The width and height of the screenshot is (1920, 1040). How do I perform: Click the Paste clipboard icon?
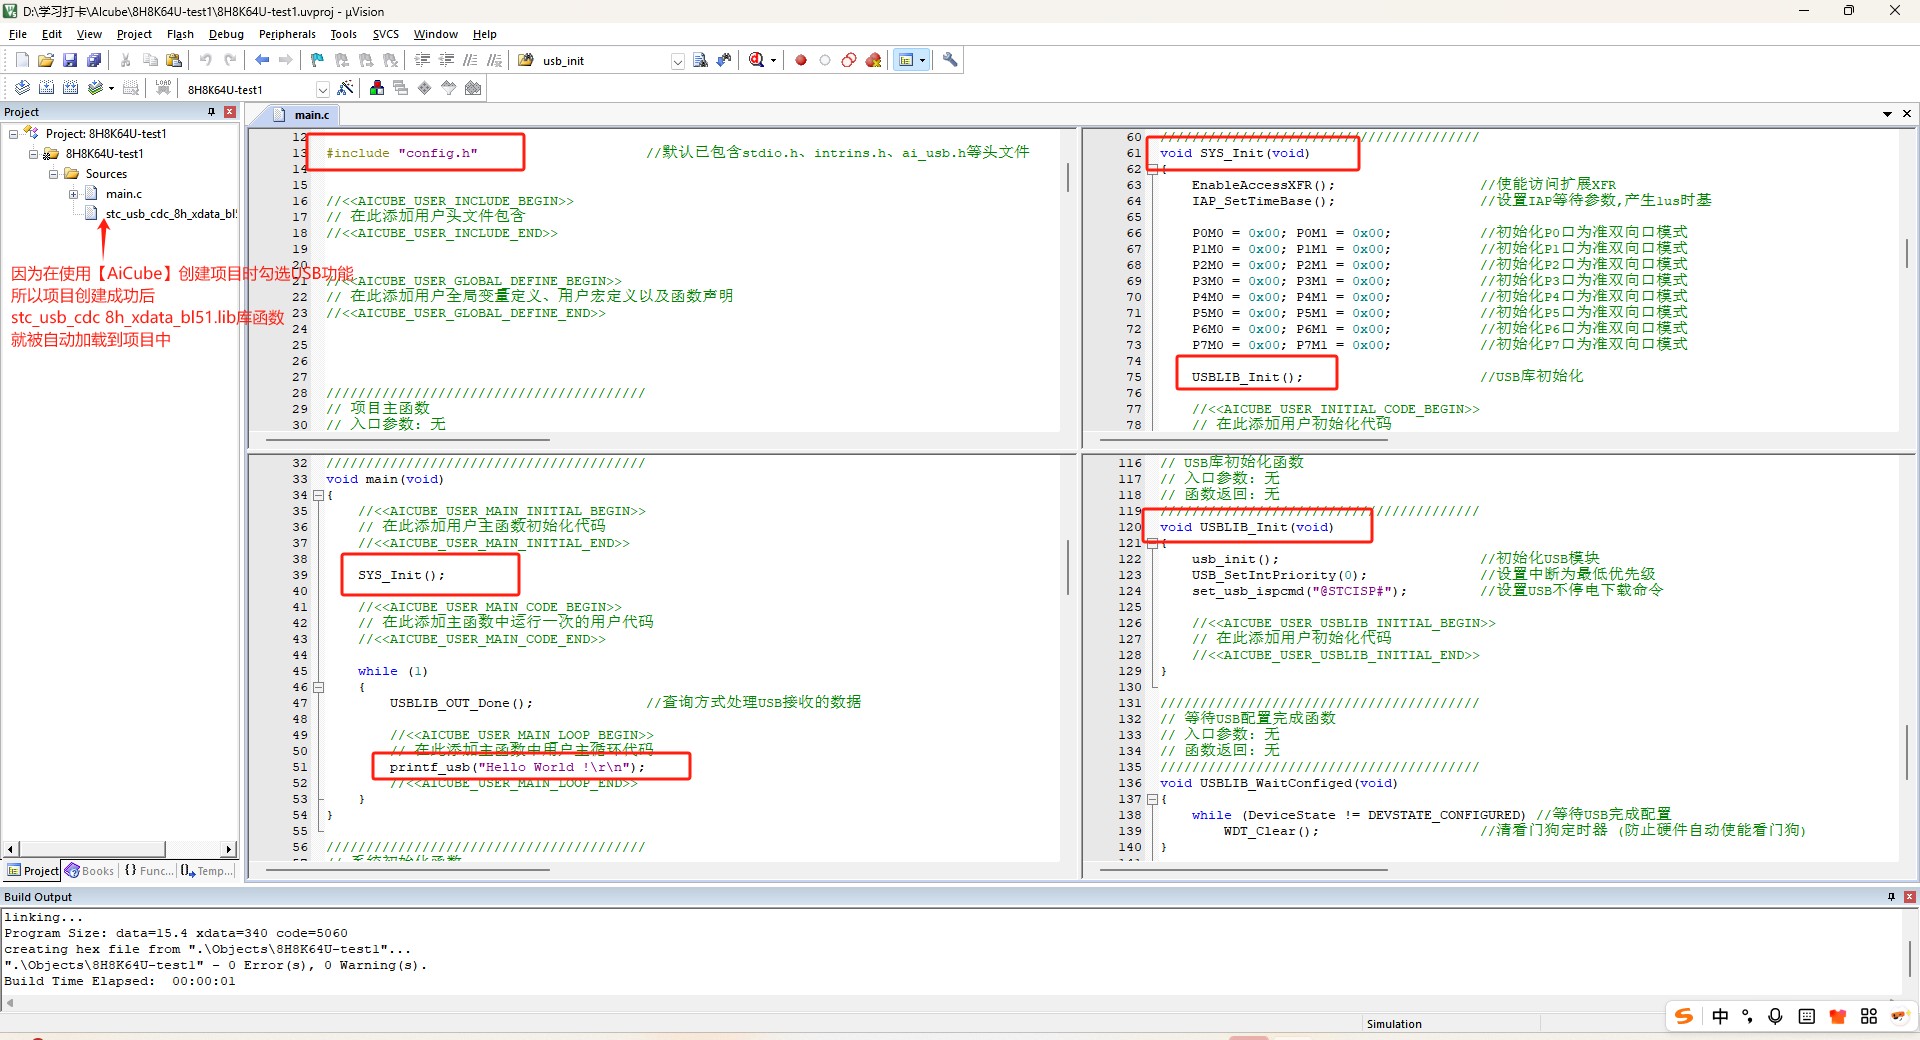point(174,60)
